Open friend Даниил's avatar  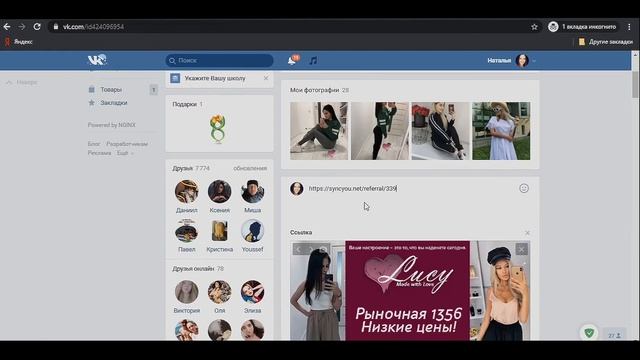coord(187,191)
